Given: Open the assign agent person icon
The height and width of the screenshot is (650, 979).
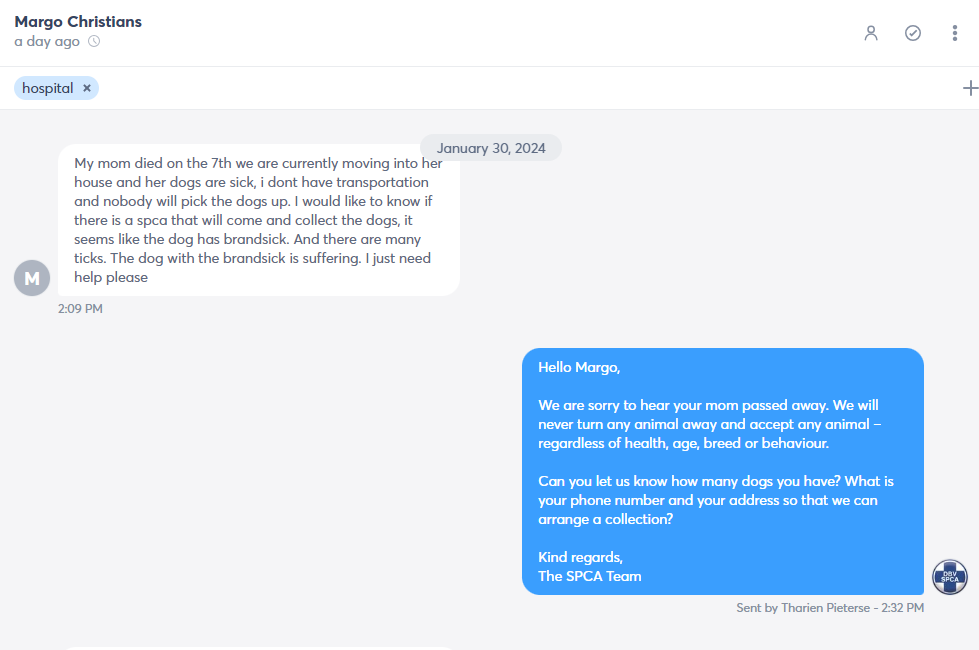Looking at the screenshot, I should click(x=870, y=33).
